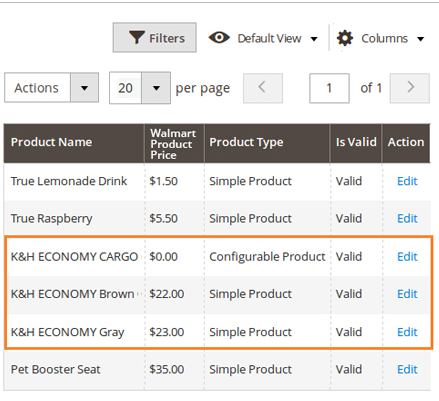Click the page number input field
The width and height of the screenshot is (439, 401).
click(x=329, y=88)
